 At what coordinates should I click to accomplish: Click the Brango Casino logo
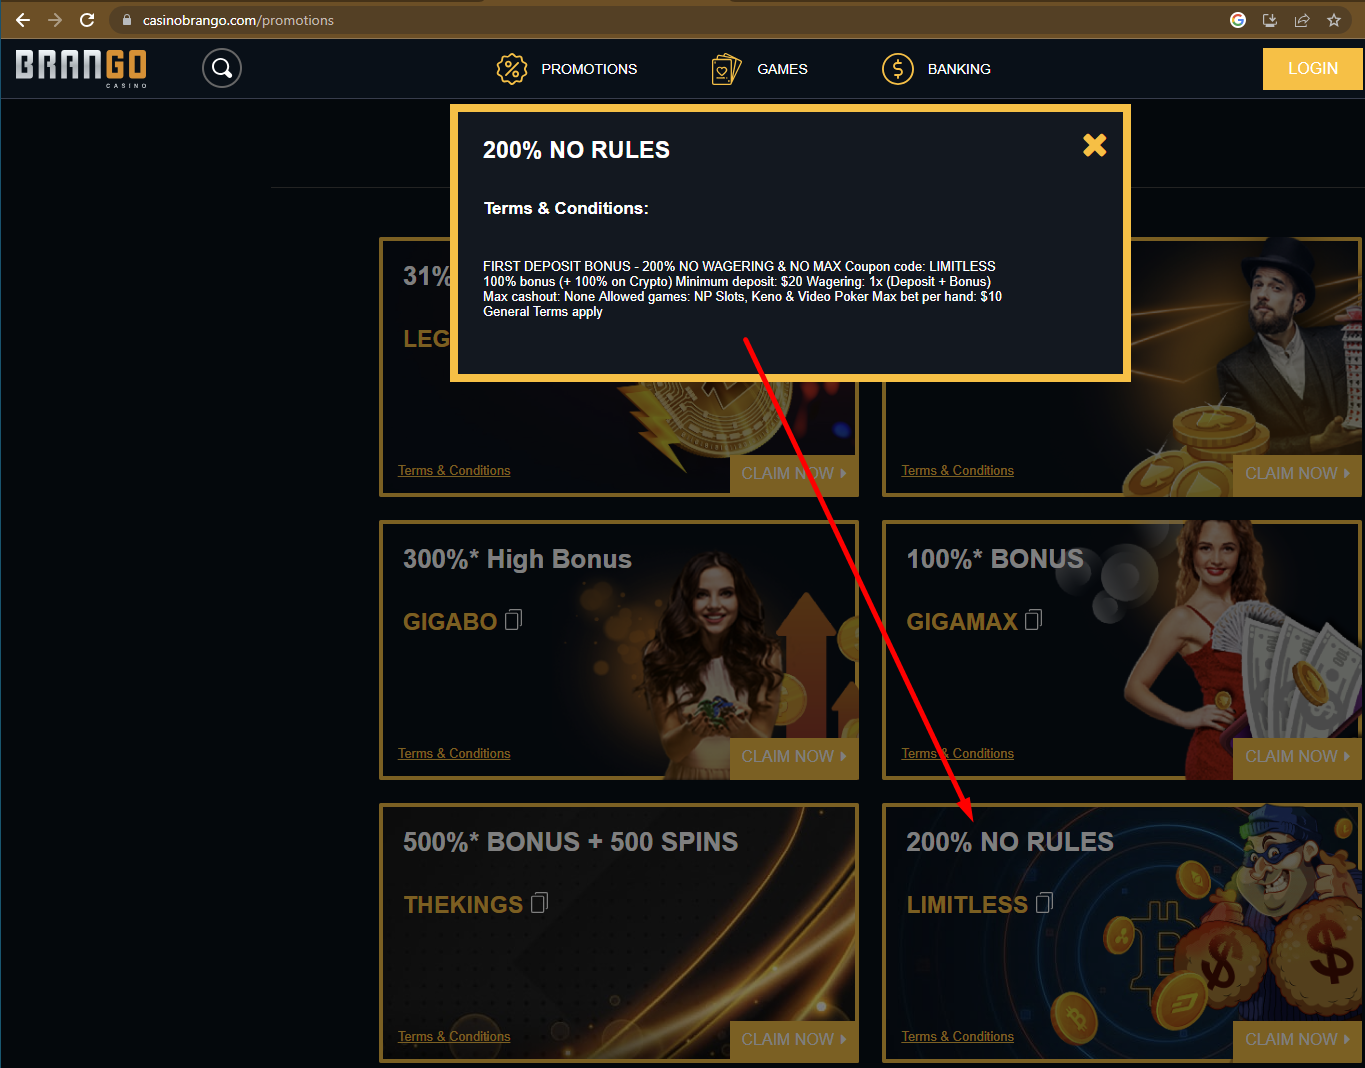[81, 68]
